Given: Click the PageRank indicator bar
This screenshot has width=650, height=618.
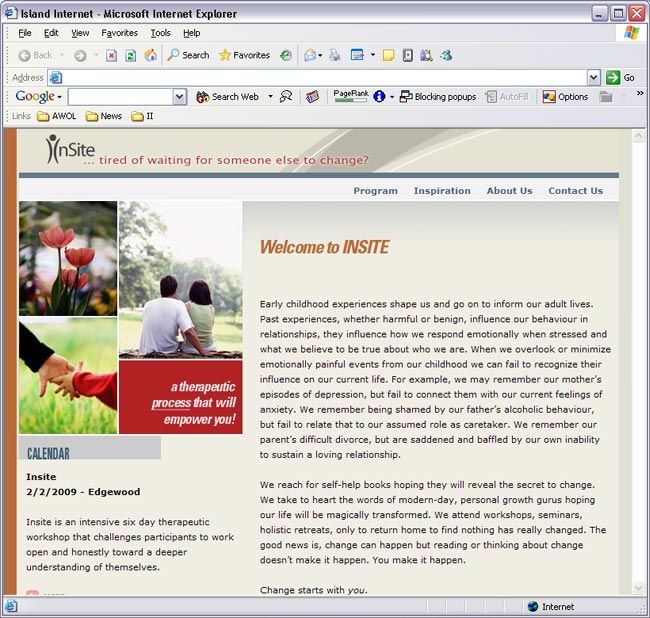Looking at the screenshot, I should 350,99.
